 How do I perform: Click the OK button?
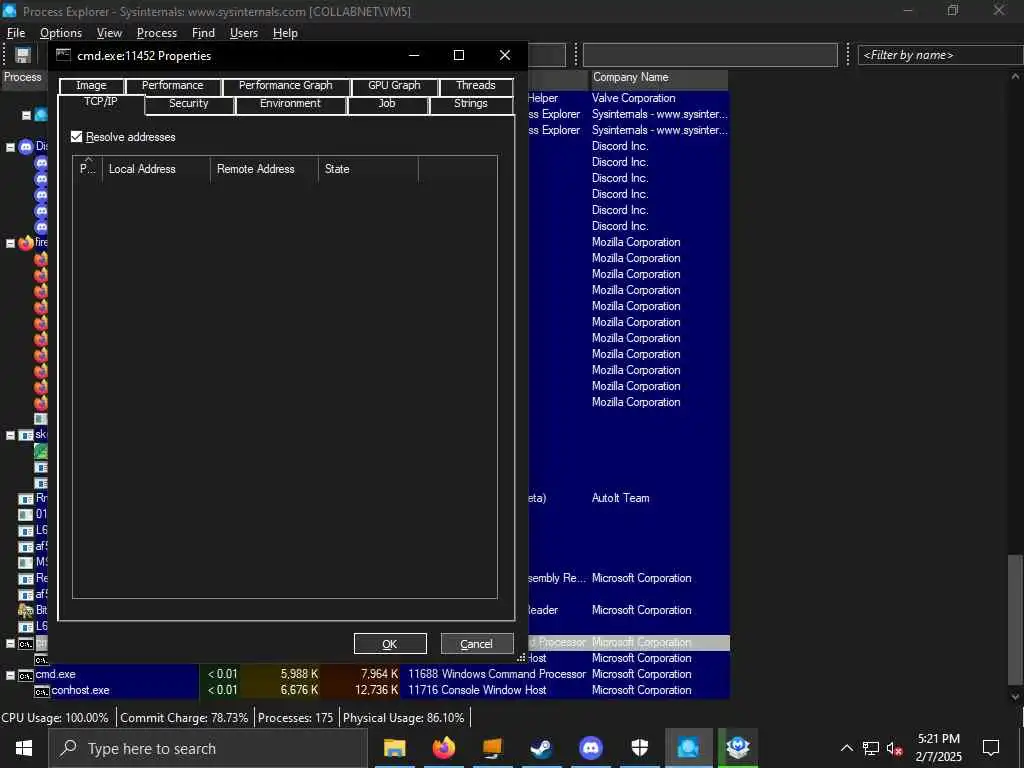[390, 644]
